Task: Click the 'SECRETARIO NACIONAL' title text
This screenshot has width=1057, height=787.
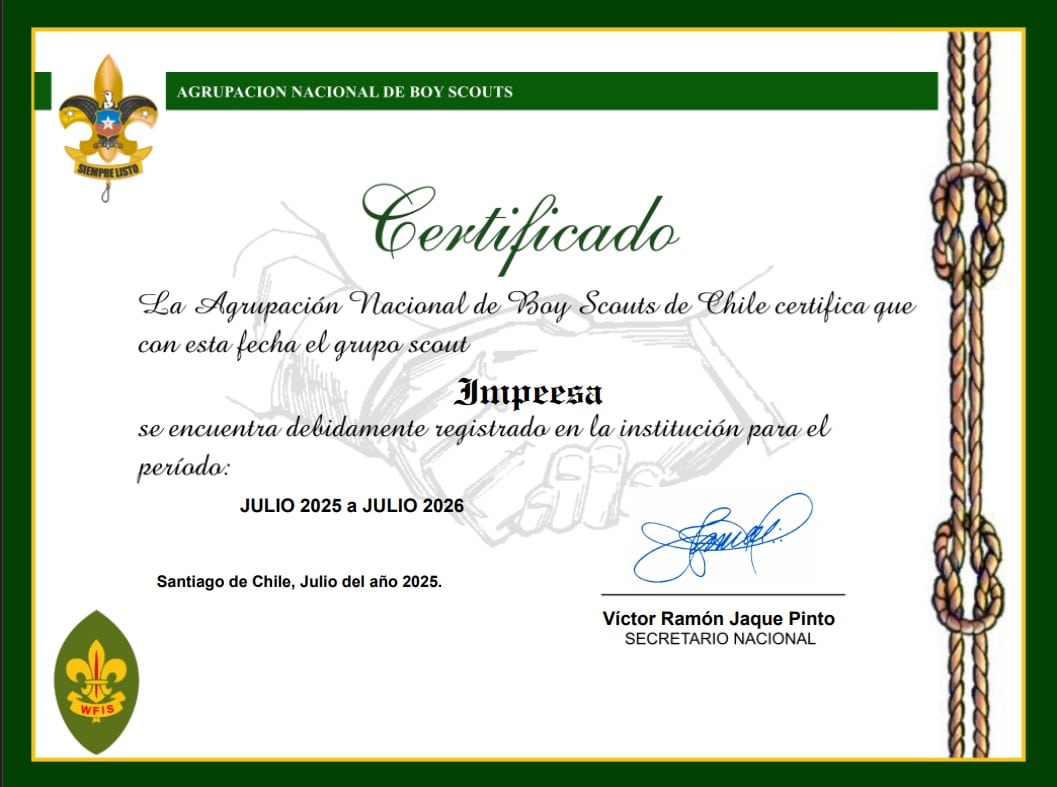Action: point(719,639)
